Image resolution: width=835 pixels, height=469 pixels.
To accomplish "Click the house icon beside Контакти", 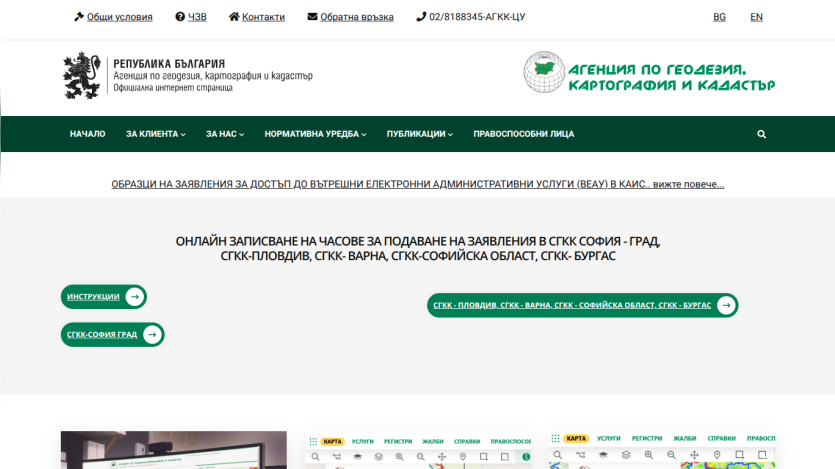I will pos(234,17).
